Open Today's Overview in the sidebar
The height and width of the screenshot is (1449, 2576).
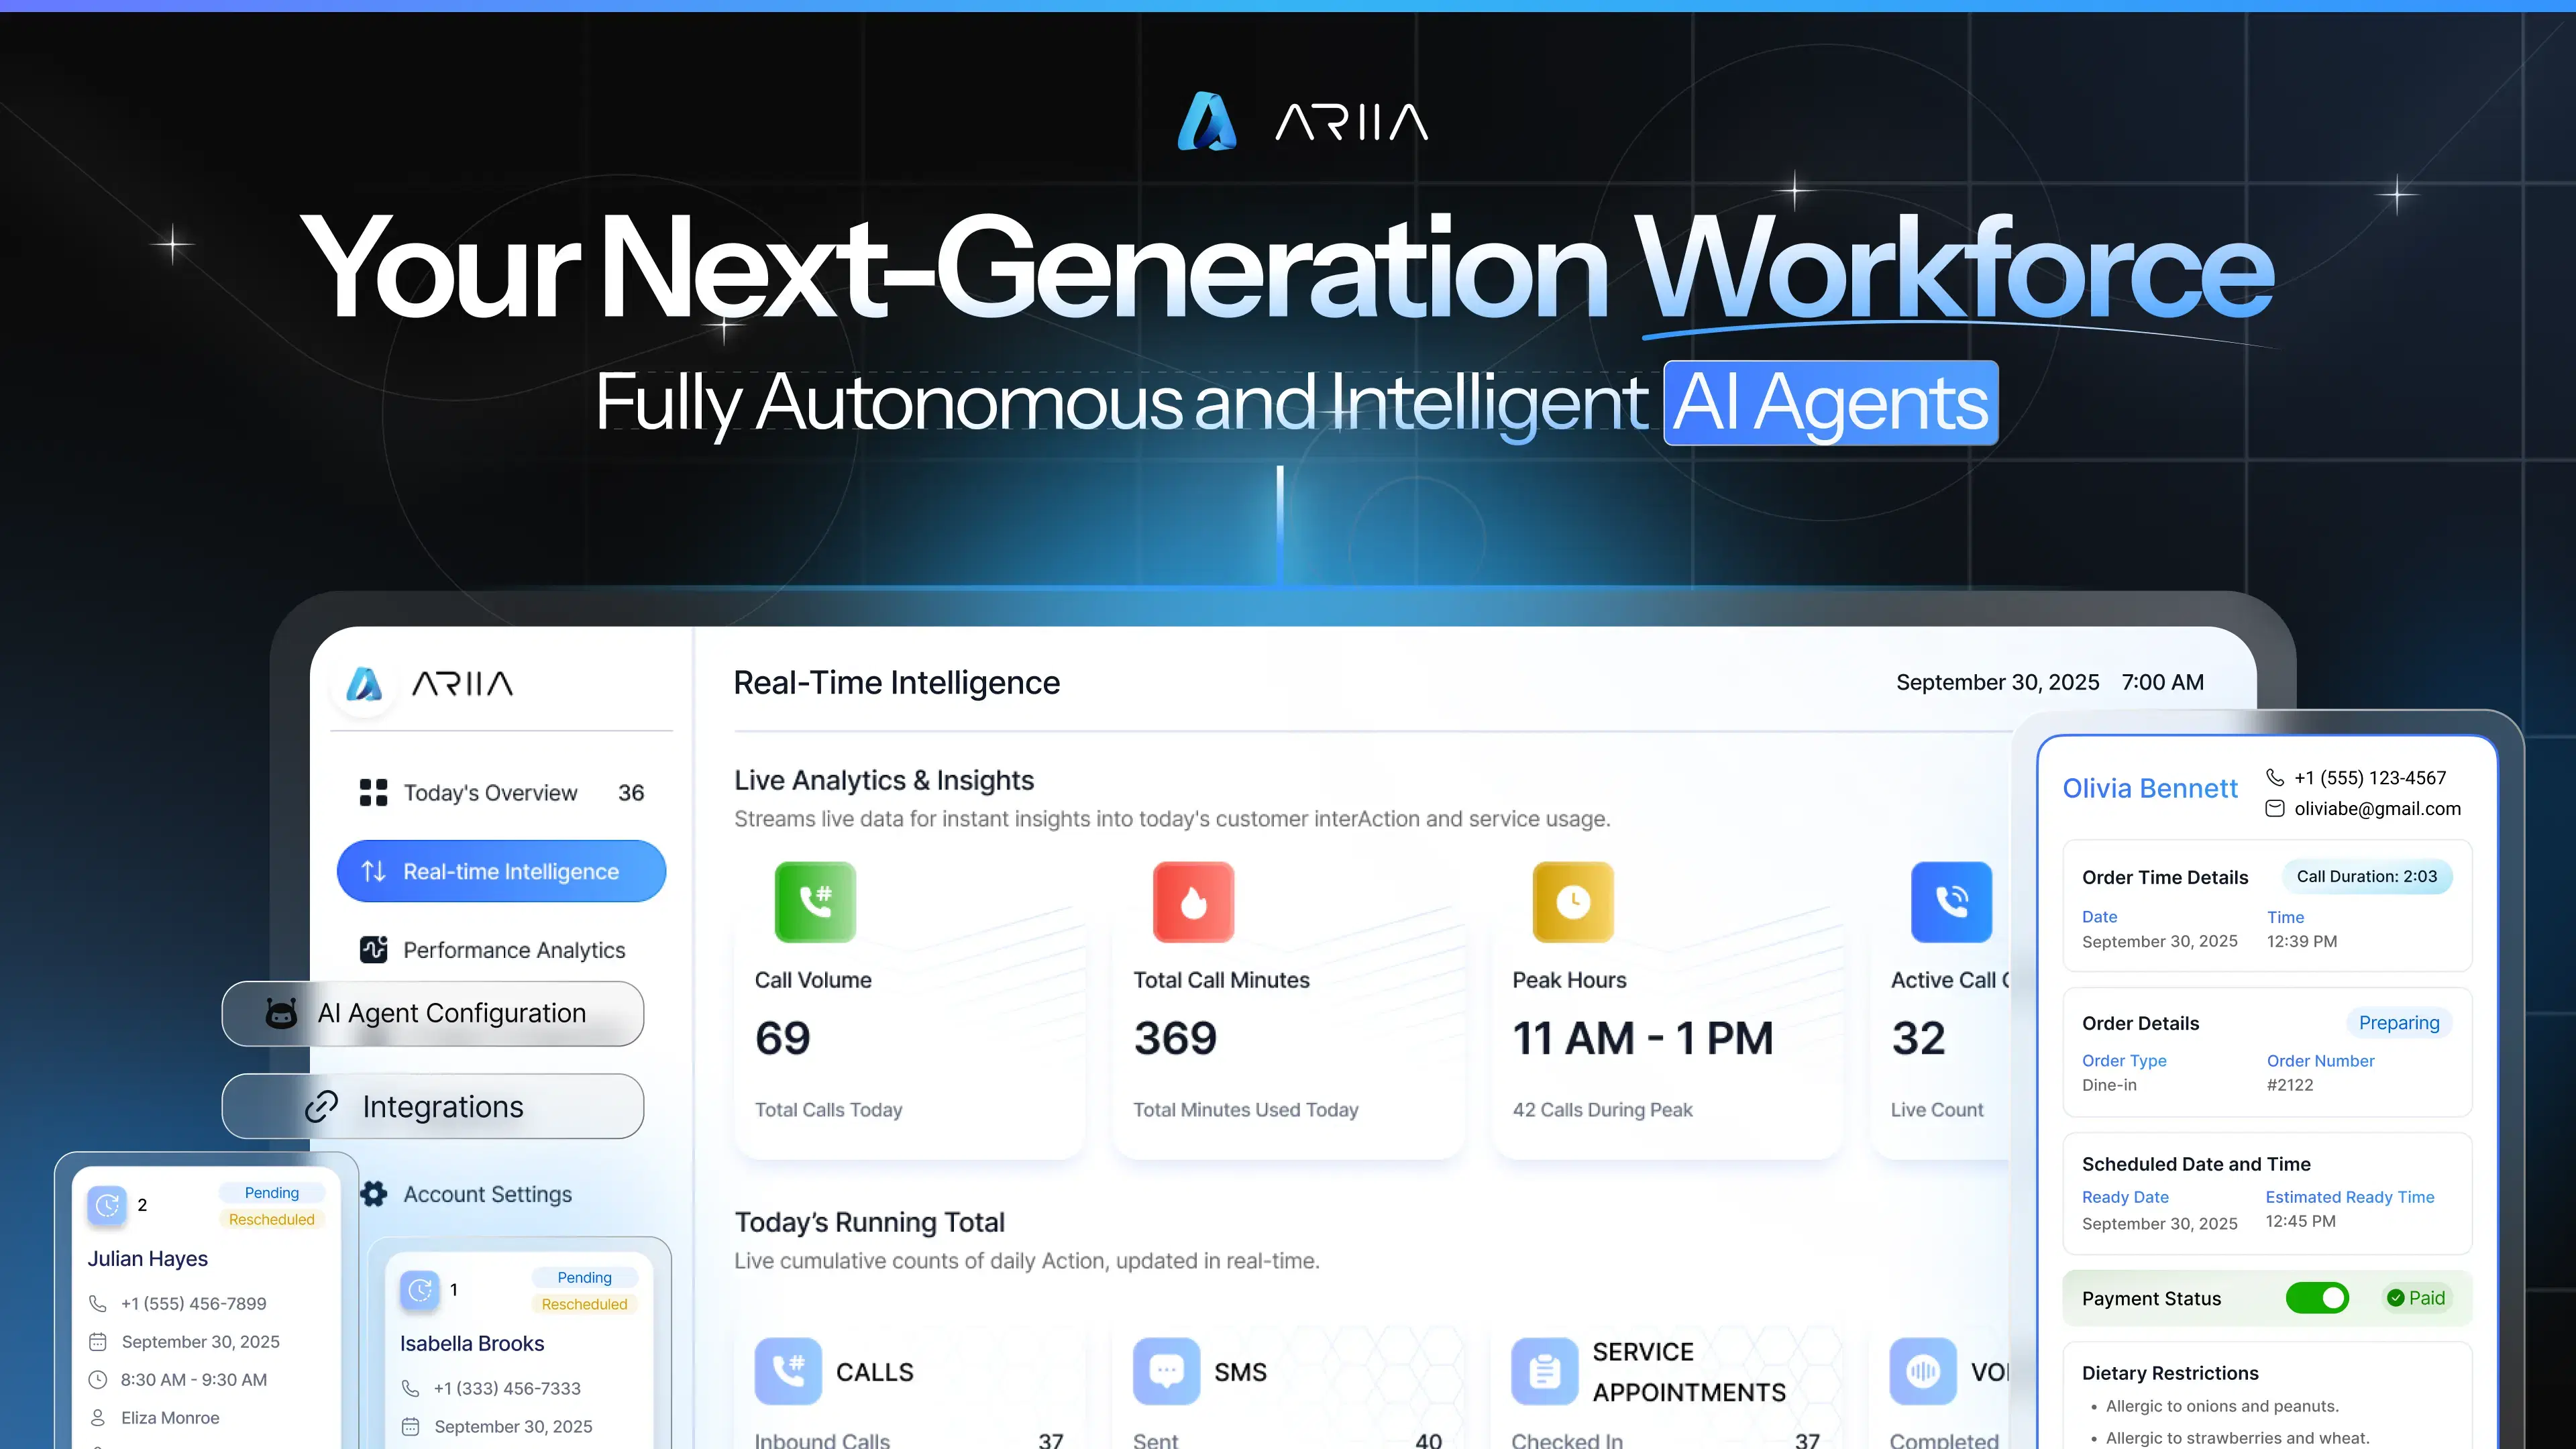tap(501, 793)
